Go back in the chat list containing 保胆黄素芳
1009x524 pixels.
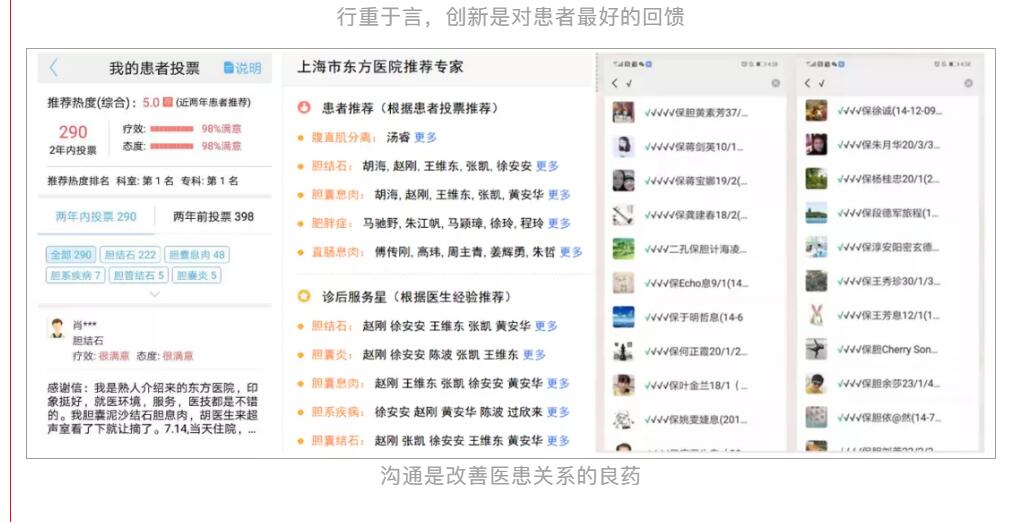pyautogui.click(x=615, y=83)
